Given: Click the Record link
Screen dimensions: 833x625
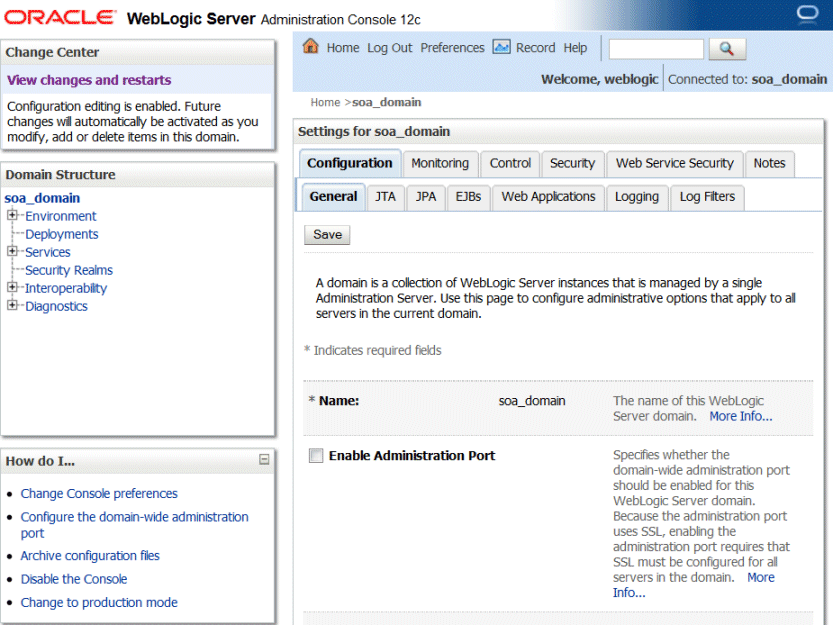Looking at the screenshot, I should (536, 48).
